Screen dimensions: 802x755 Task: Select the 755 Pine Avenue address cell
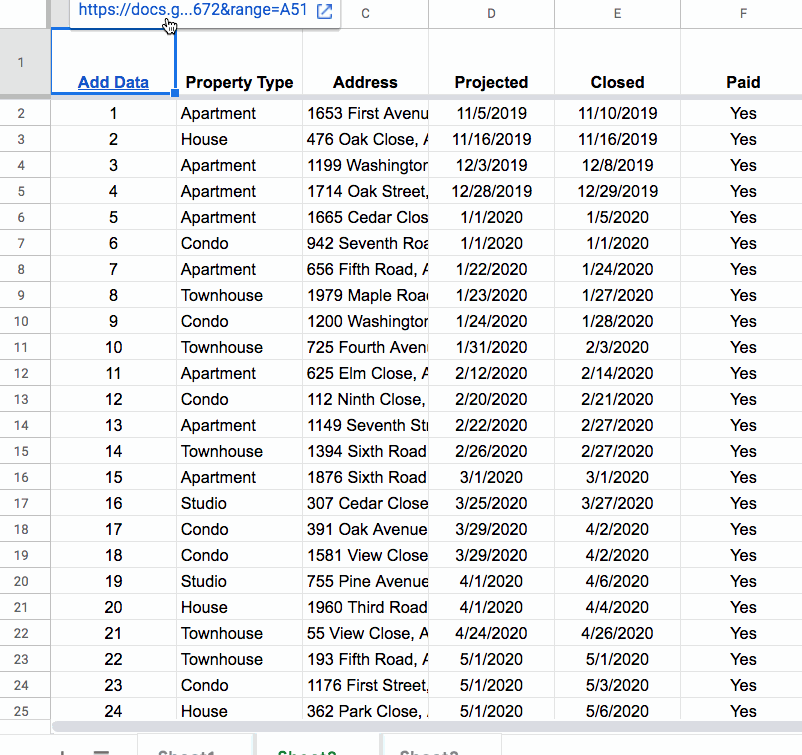pos(365,581)
